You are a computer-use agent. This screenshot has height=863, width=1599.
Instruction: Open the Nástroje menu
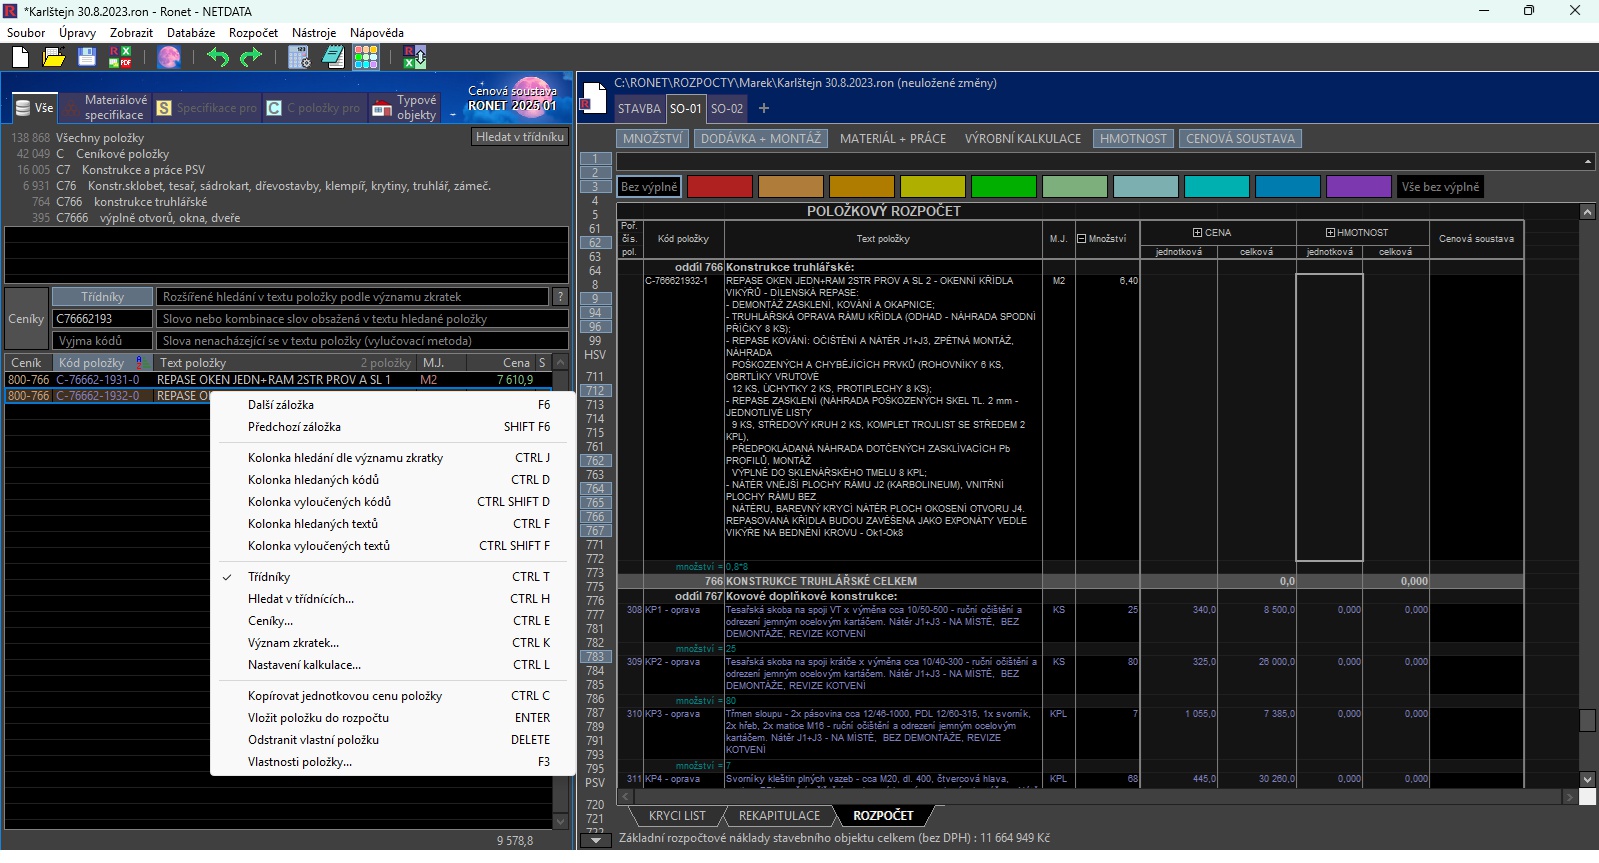(314, 33)
